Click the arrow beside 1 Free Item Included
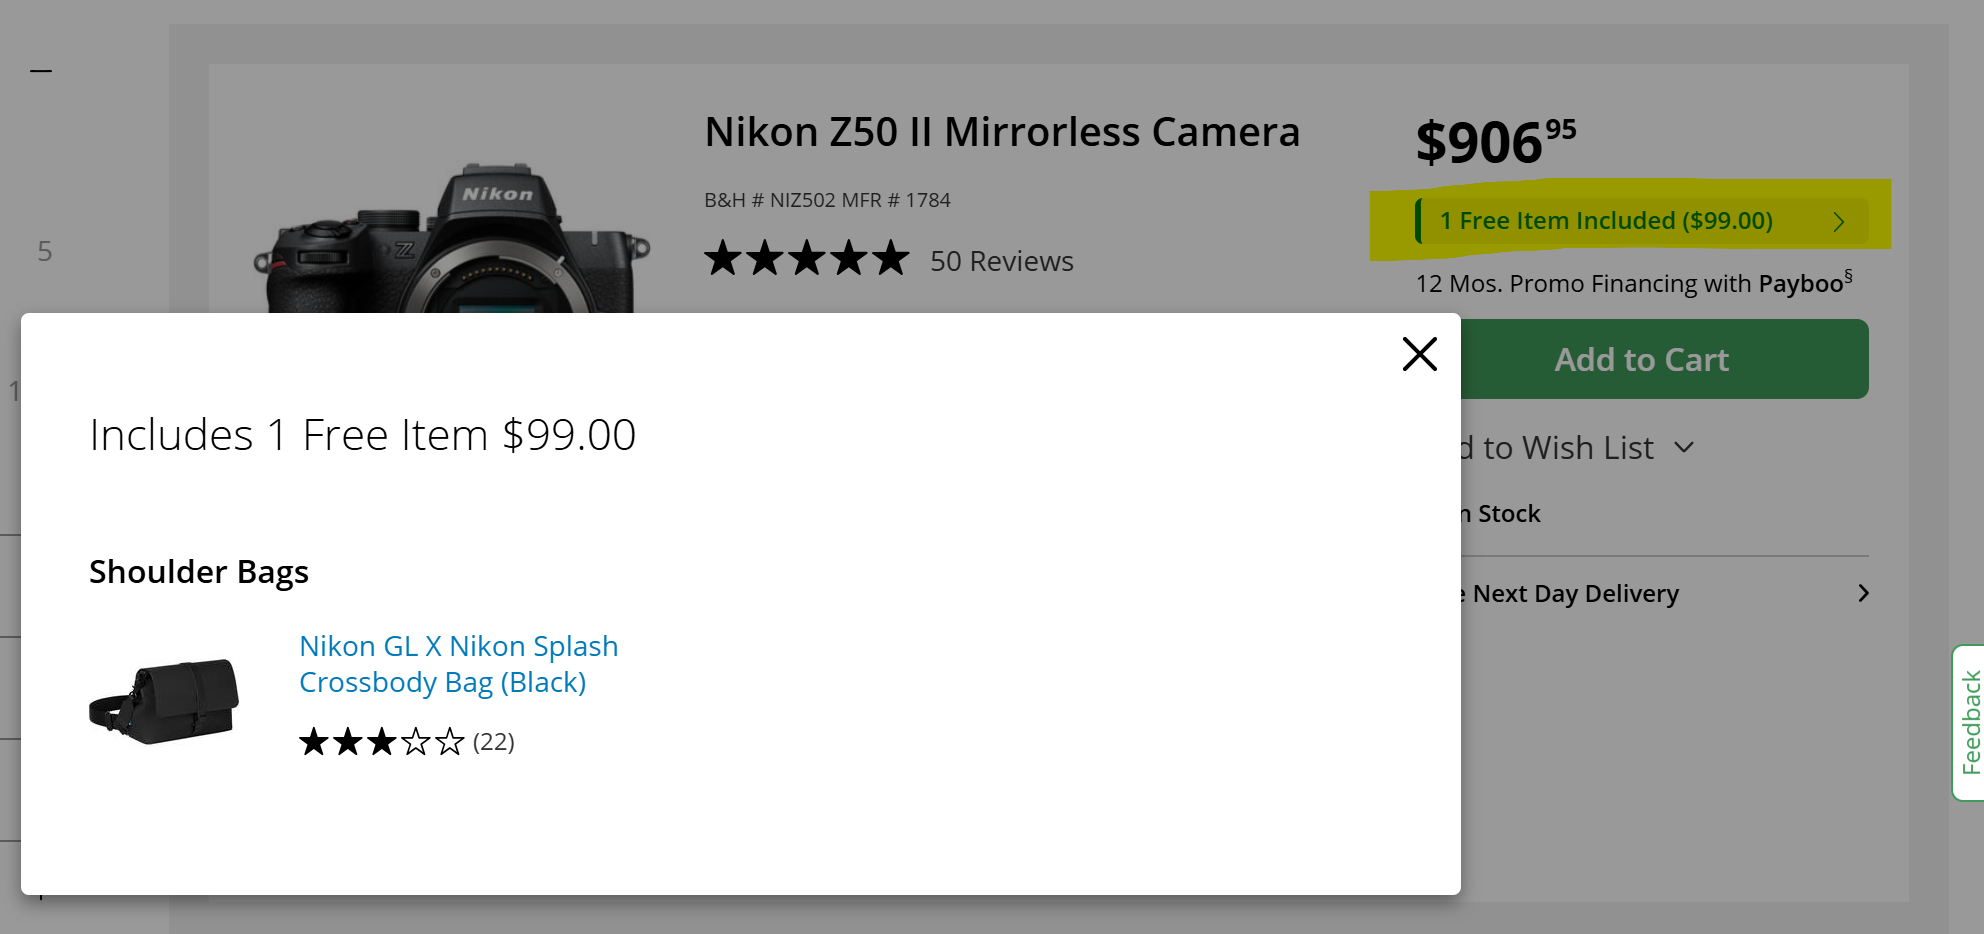Screen dimensions: 1984x934 pos(1838,222)
